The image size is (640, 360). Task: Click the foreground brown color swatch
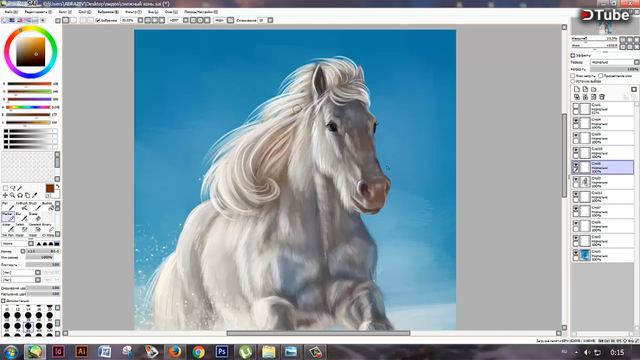click(x=50, y=189)
